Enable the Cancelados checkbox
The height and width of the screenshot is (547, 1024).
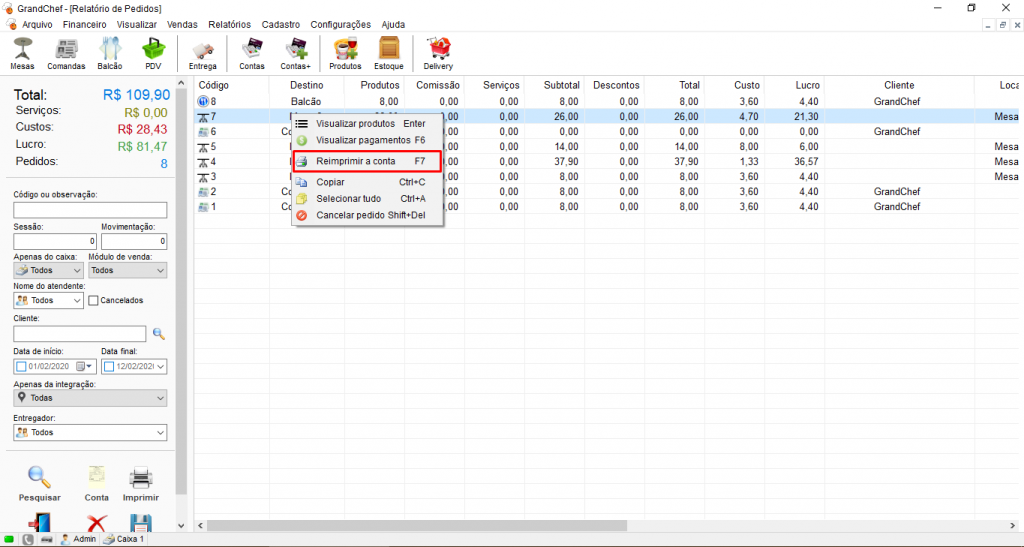click(x=94, y=300)
